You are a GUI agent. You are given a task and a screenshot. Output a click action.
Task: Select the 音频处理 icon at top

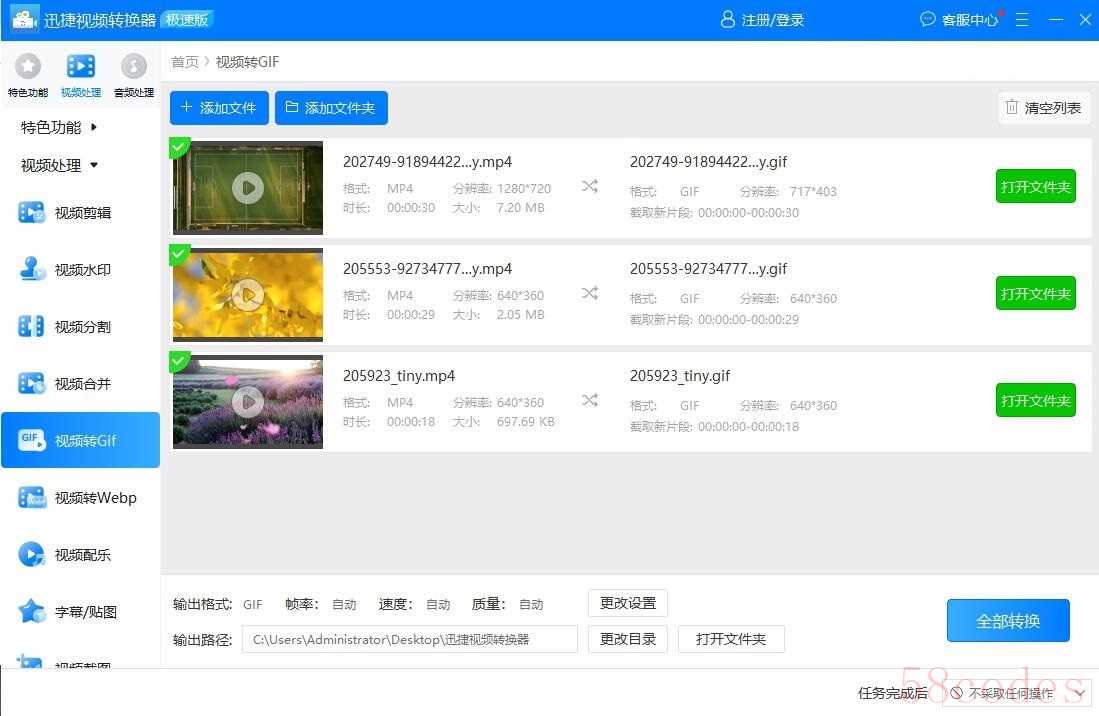(x=133, y=67)
